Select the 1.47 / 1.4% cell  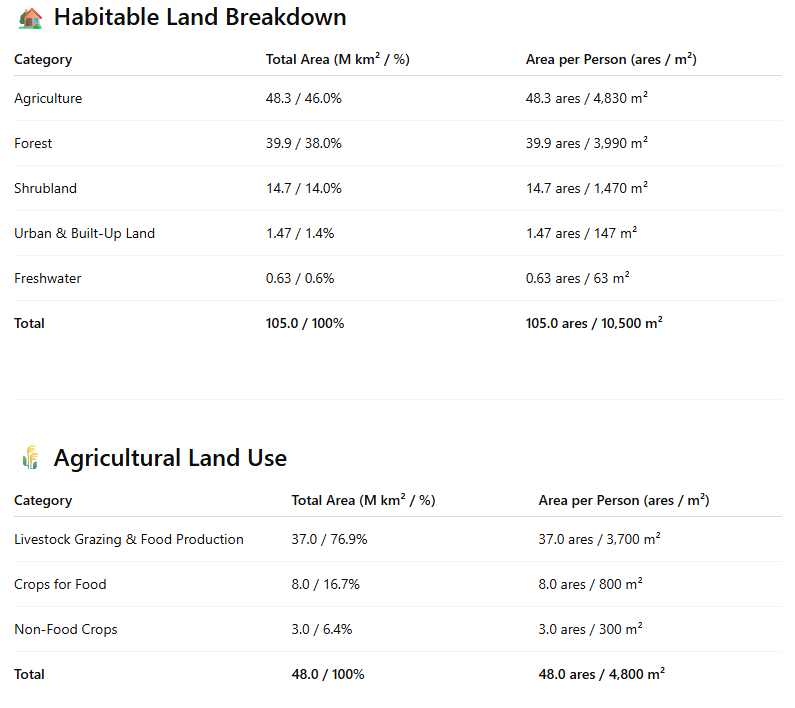point(300,233)
